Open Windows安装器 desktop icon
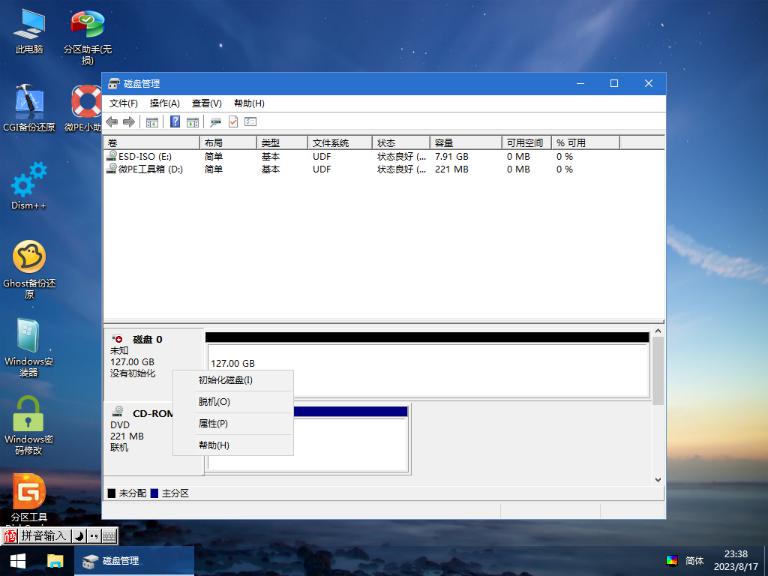This screenshot has height=576, width=768. pos(29,348)
